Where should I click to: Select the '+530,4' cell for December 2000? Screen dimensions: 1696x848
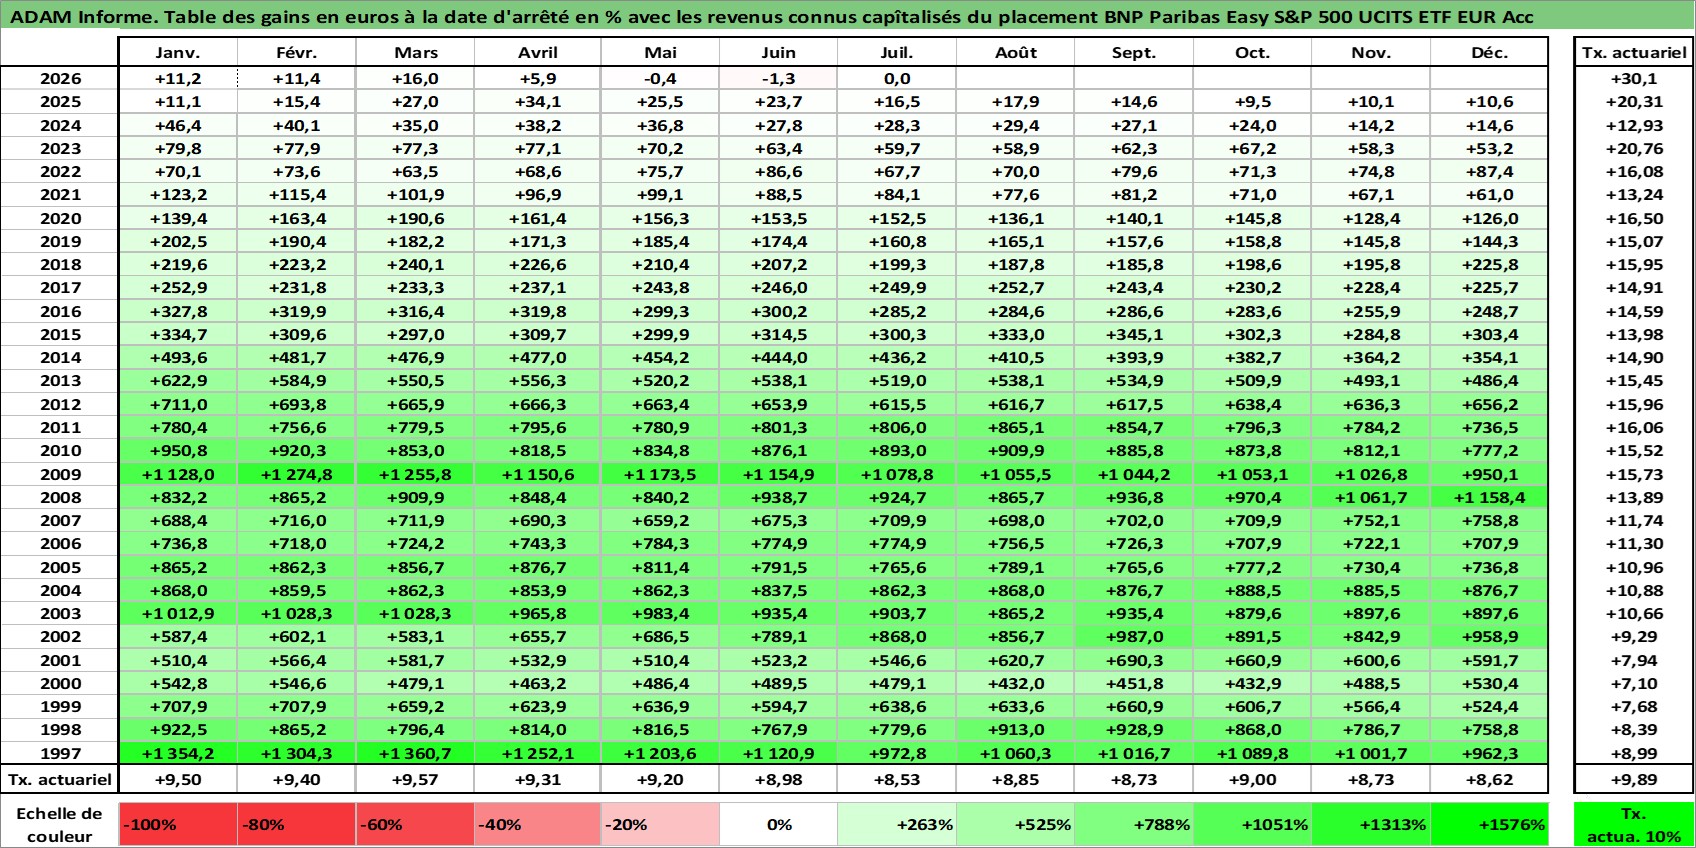1489,683
